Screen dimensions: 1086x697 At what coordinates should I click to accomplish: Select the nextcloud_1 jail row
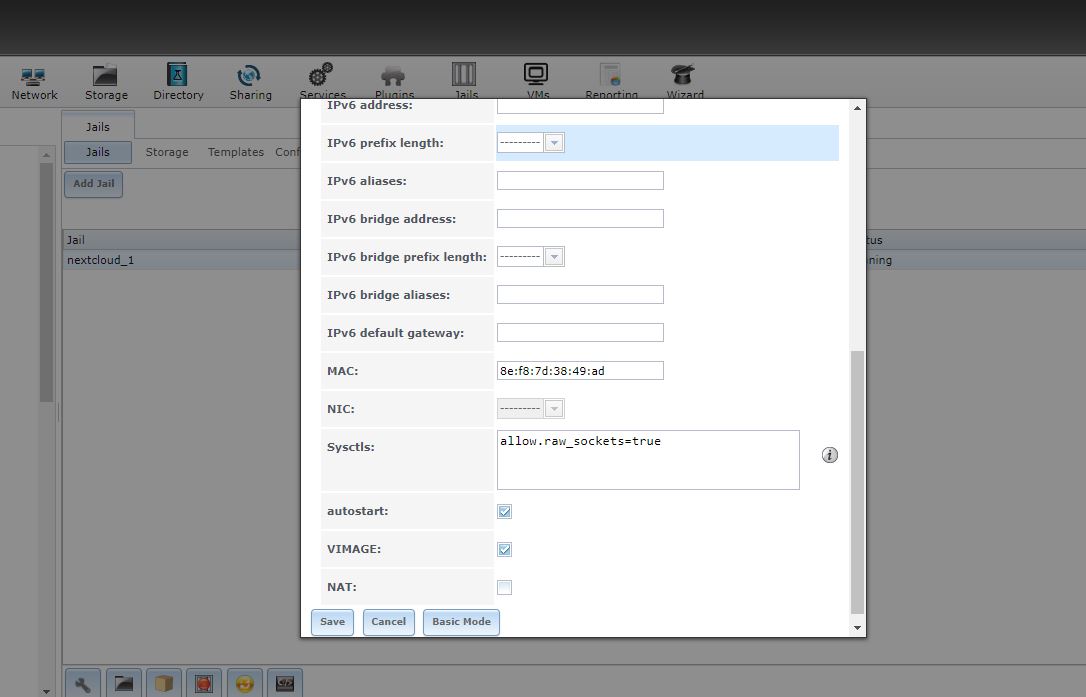coord(181,261)
